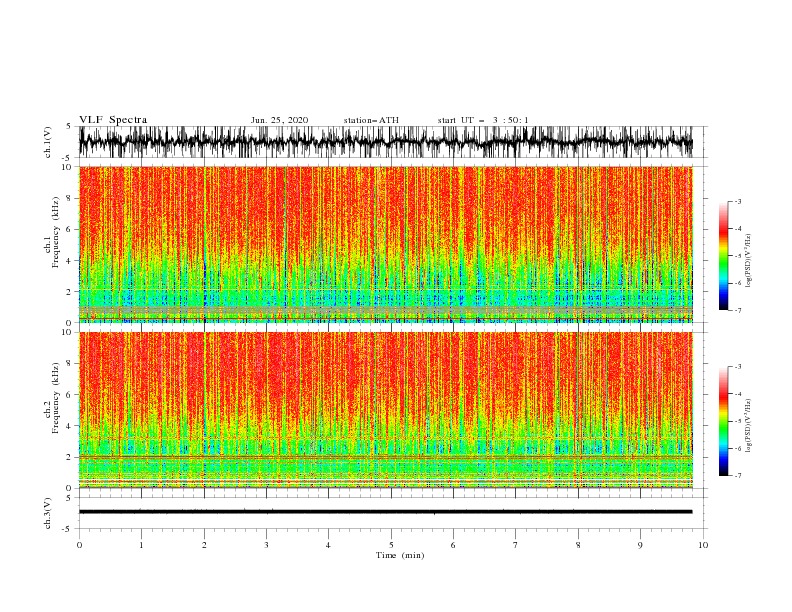Click time axis tick label "3"

[x=266, y=545]
